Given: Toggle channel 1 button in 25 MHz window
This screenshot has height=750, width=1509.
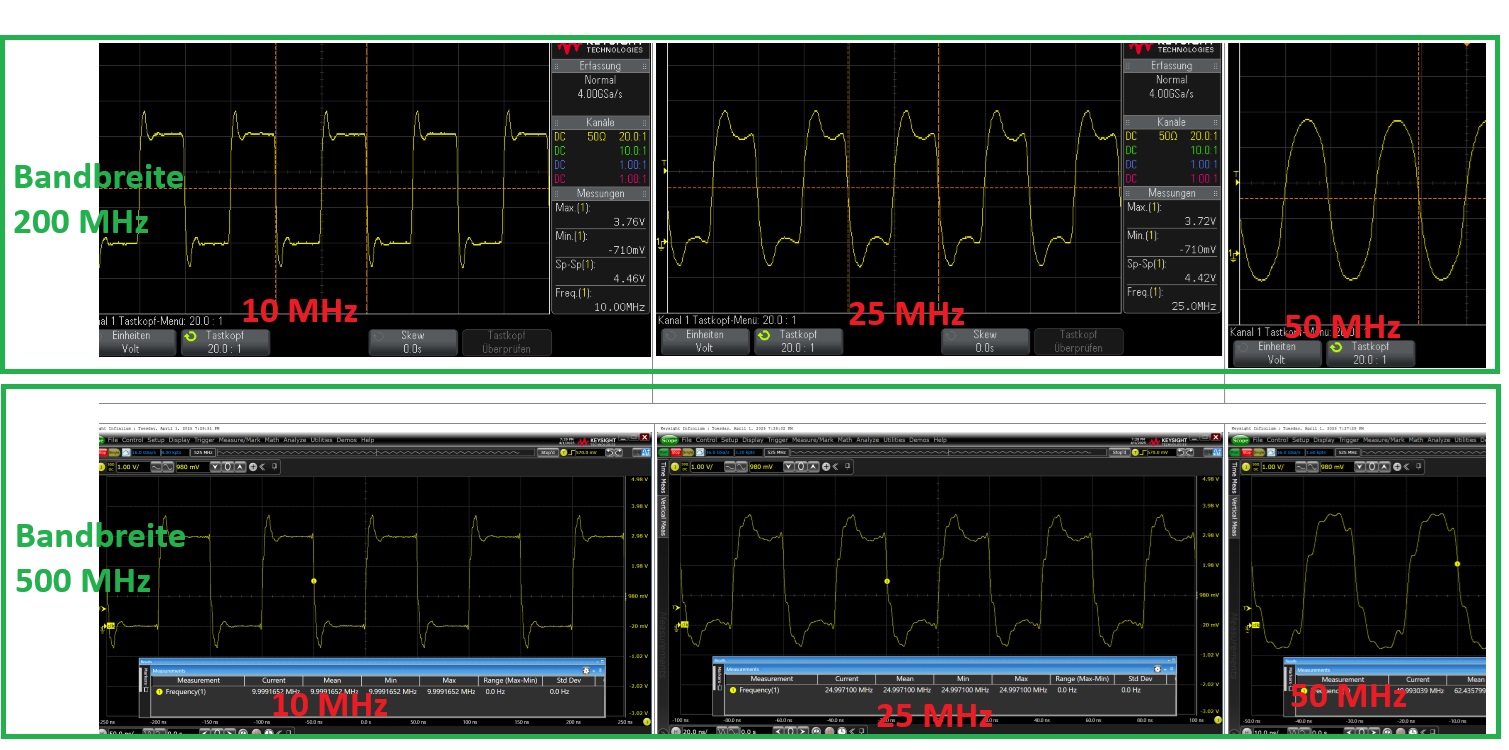Looking at the screenshot, I should pyautogui.click(x=674, y=467).
